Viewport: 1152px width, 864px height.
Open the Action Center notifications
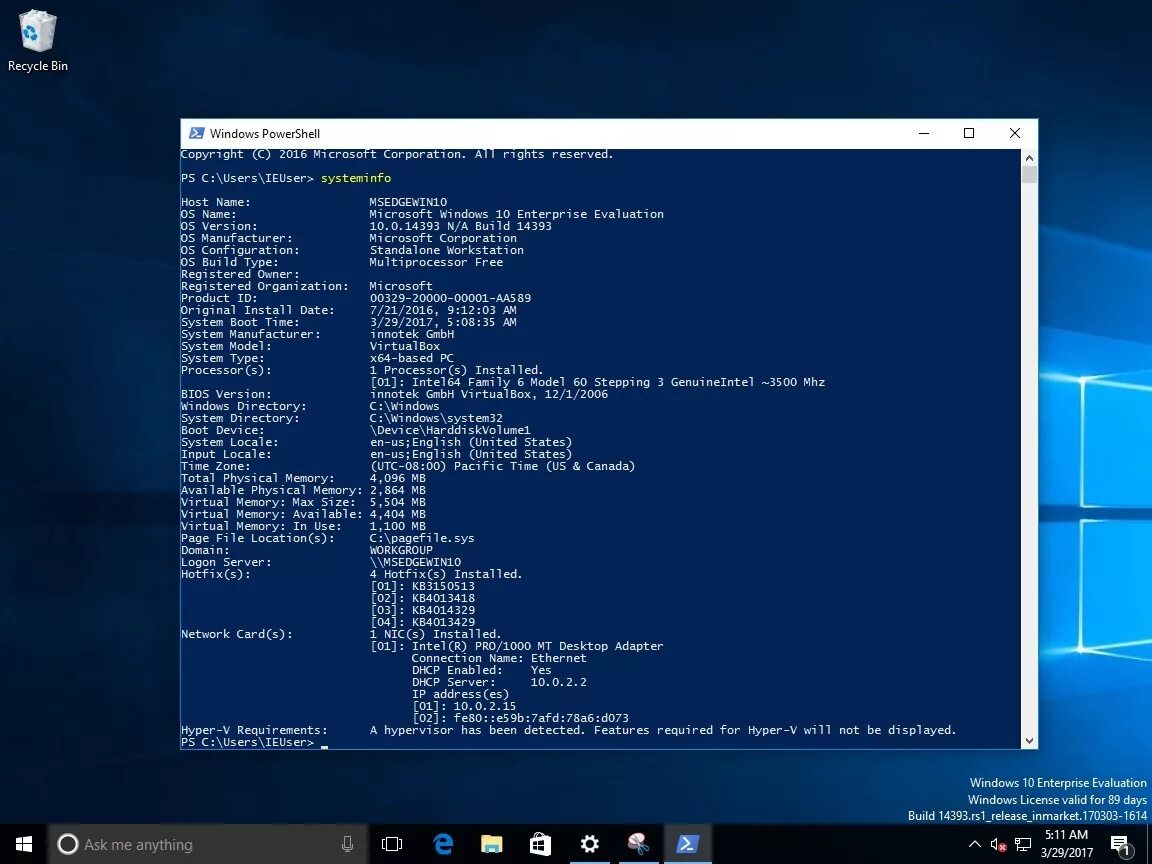click(1120, 844)
